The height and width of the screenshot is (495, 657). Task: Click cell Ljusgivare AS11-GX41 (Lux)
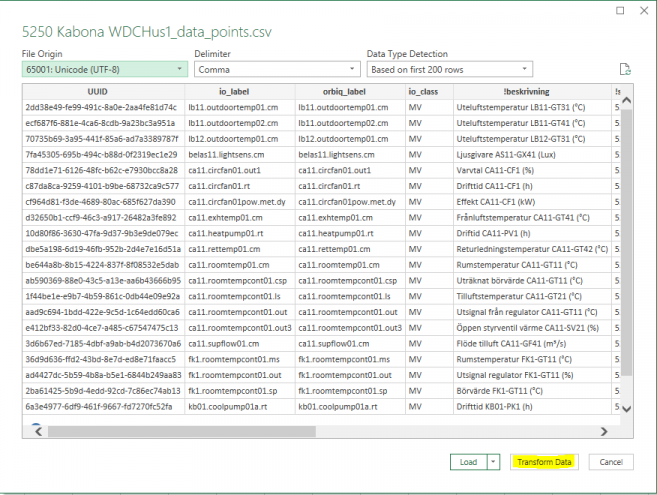[x=532, y=155]
